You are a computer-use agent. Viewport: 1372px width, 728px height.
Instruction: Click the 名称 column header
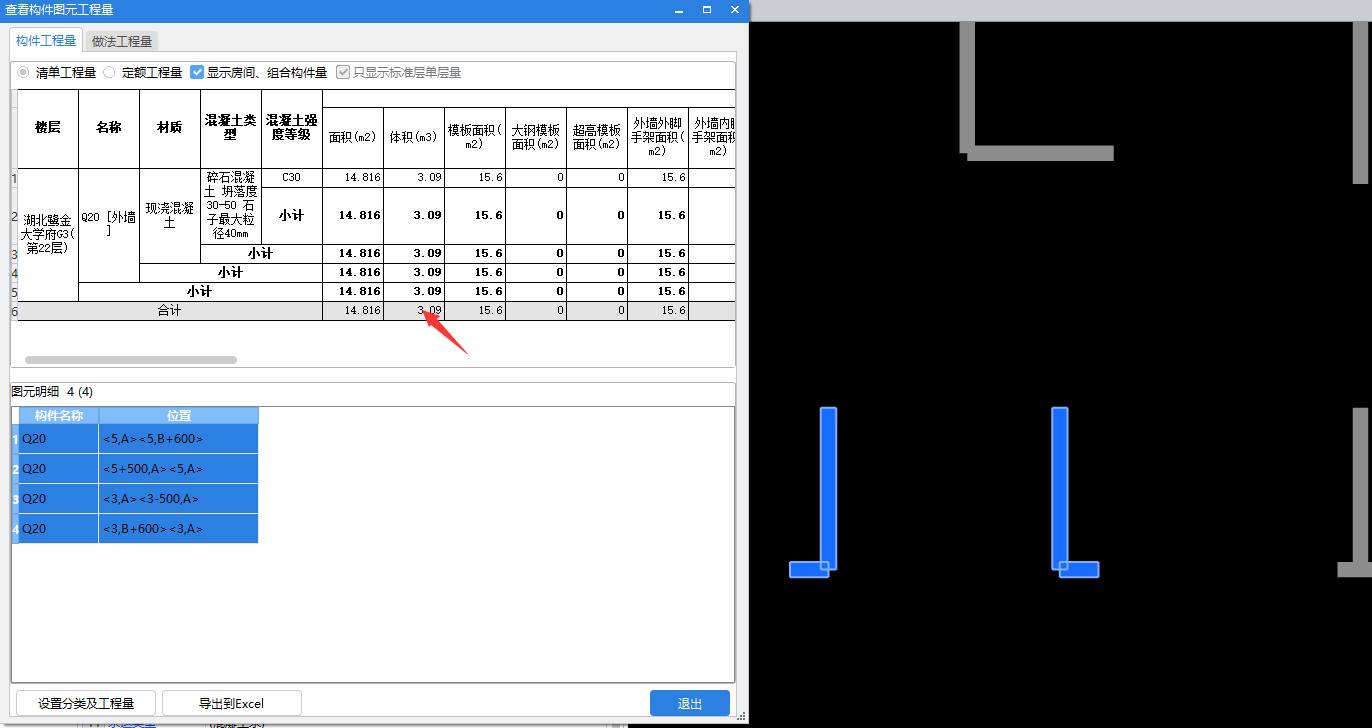(x=109, y=128)
